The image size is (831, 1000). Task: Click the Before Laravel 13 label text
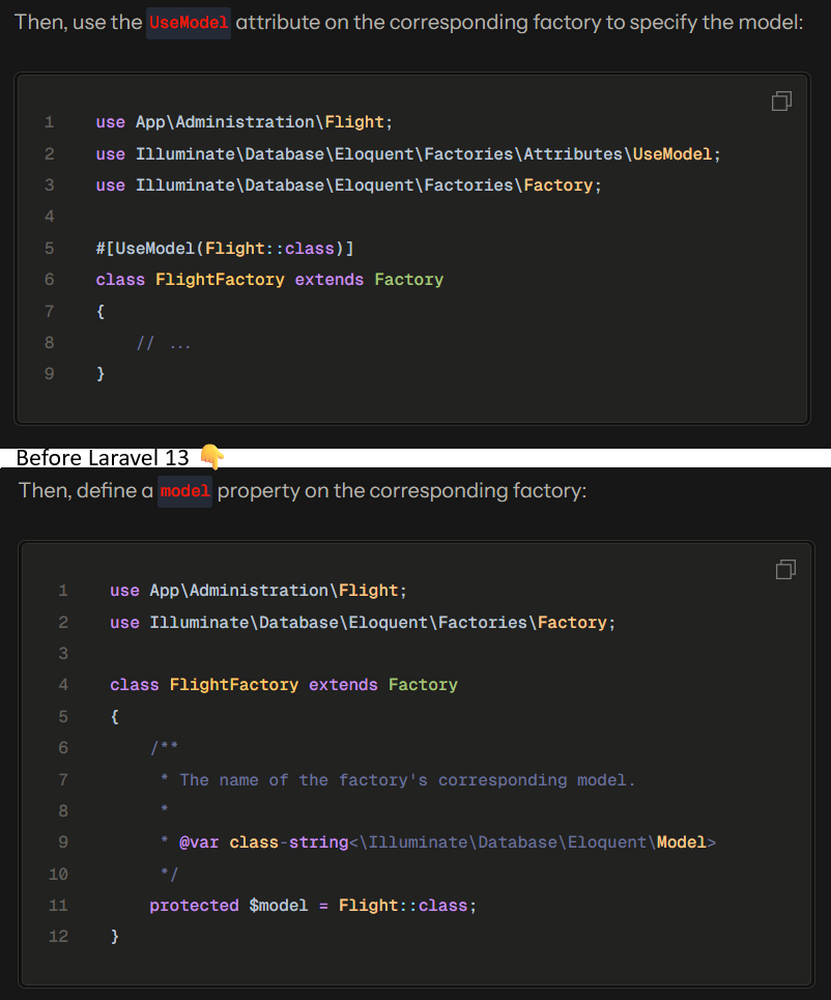[102, 458]
